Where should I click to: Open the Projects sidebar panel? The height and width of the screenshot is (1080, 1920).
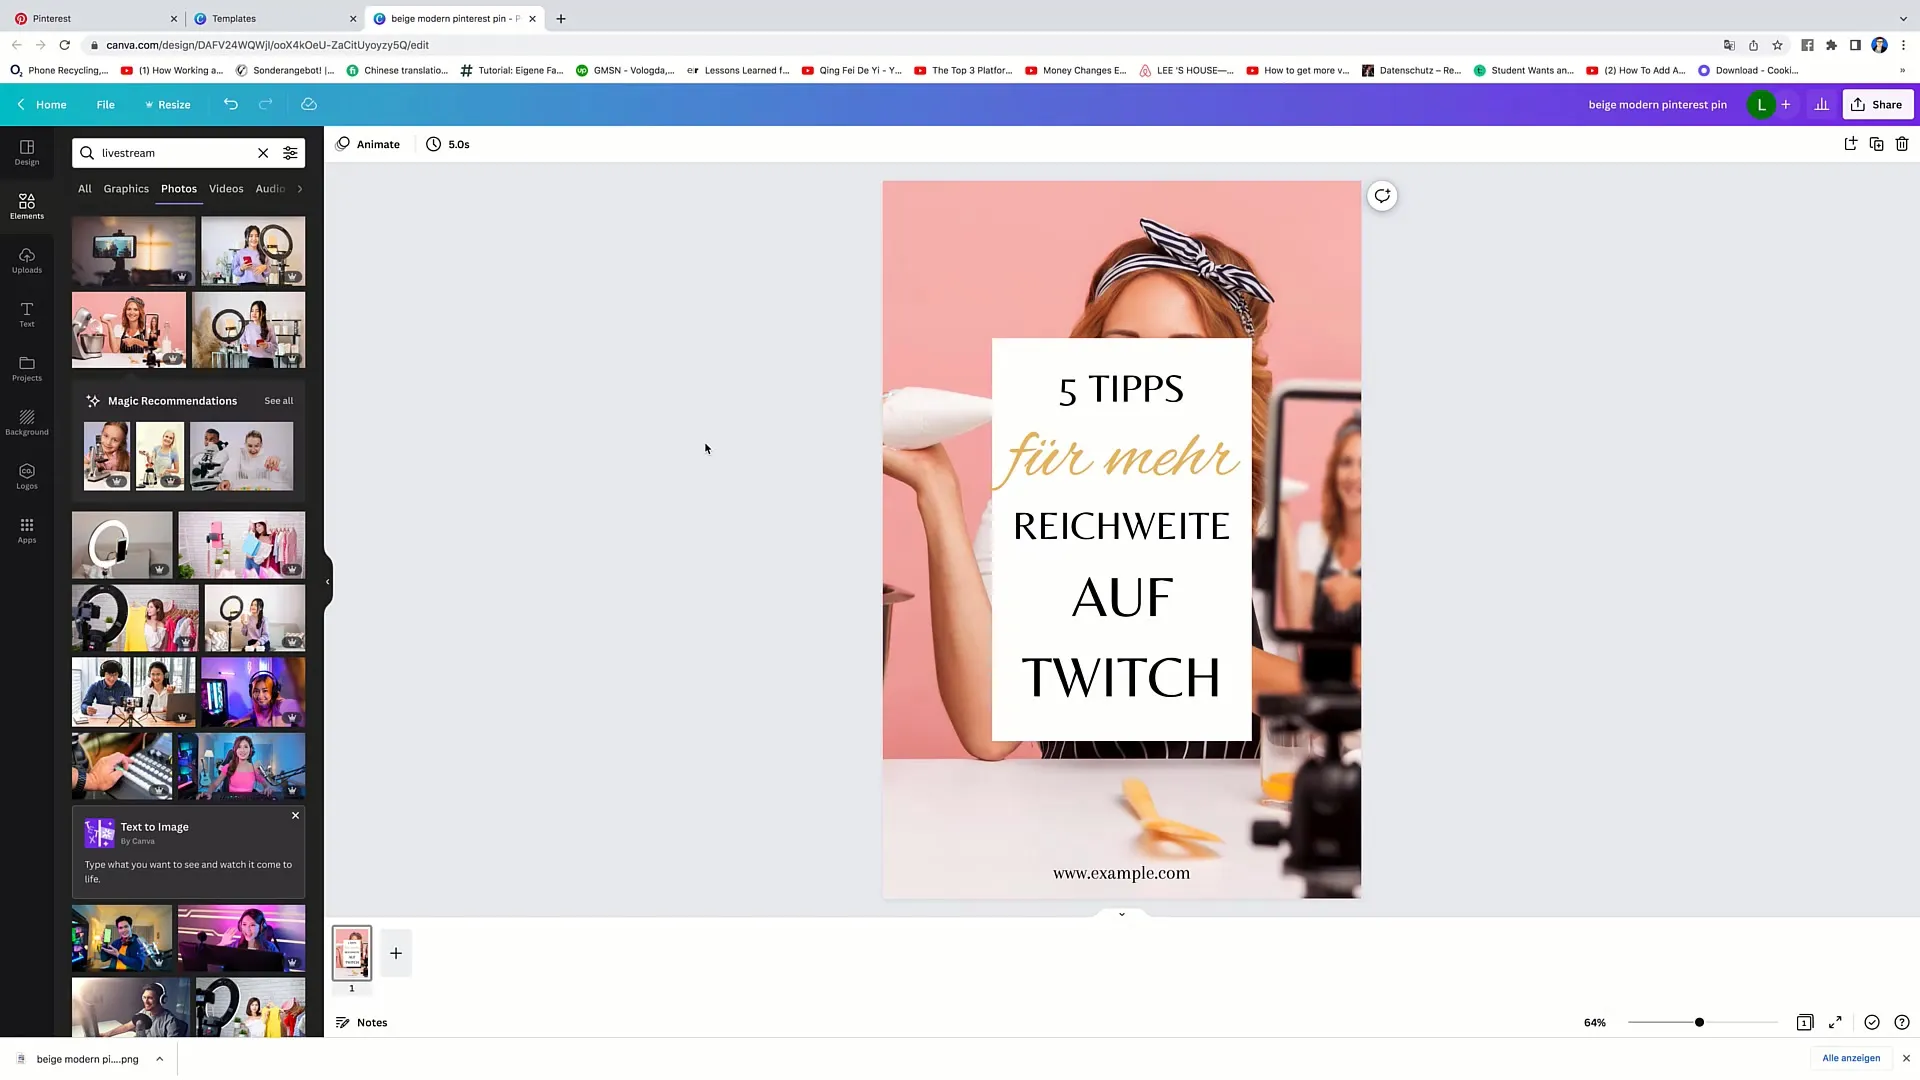click(27, 368)
